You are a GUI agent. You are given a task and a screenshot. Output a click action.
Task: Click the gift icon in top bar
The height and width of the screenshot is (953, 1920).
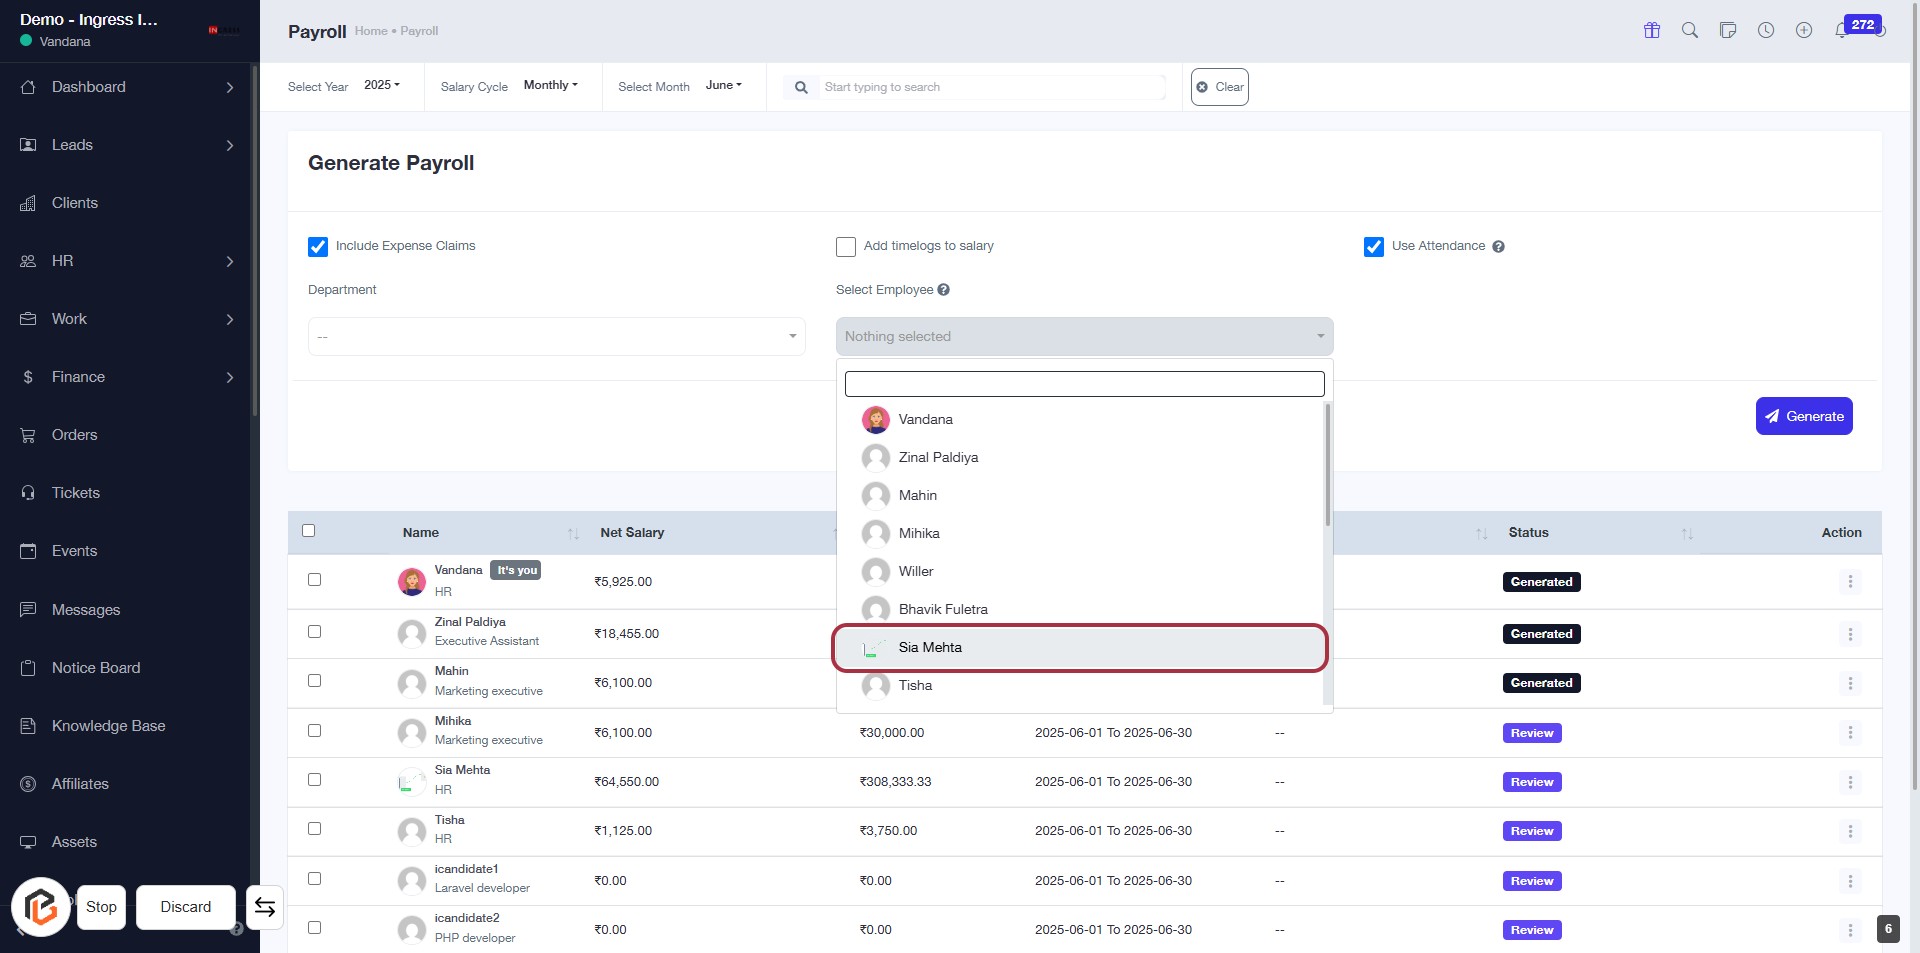pos(1651,30)
